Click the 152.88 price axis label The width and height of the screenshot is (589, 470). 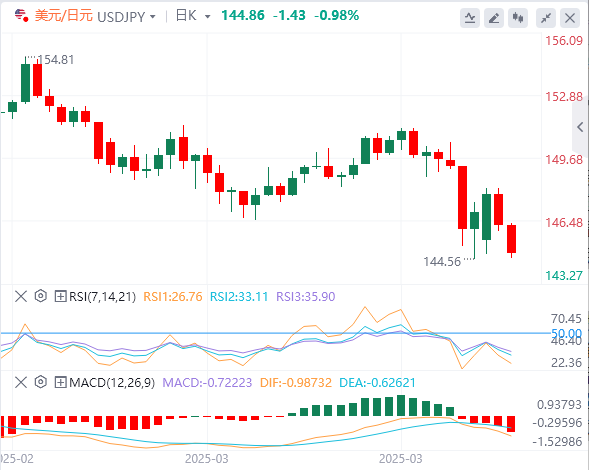(564, 97)
